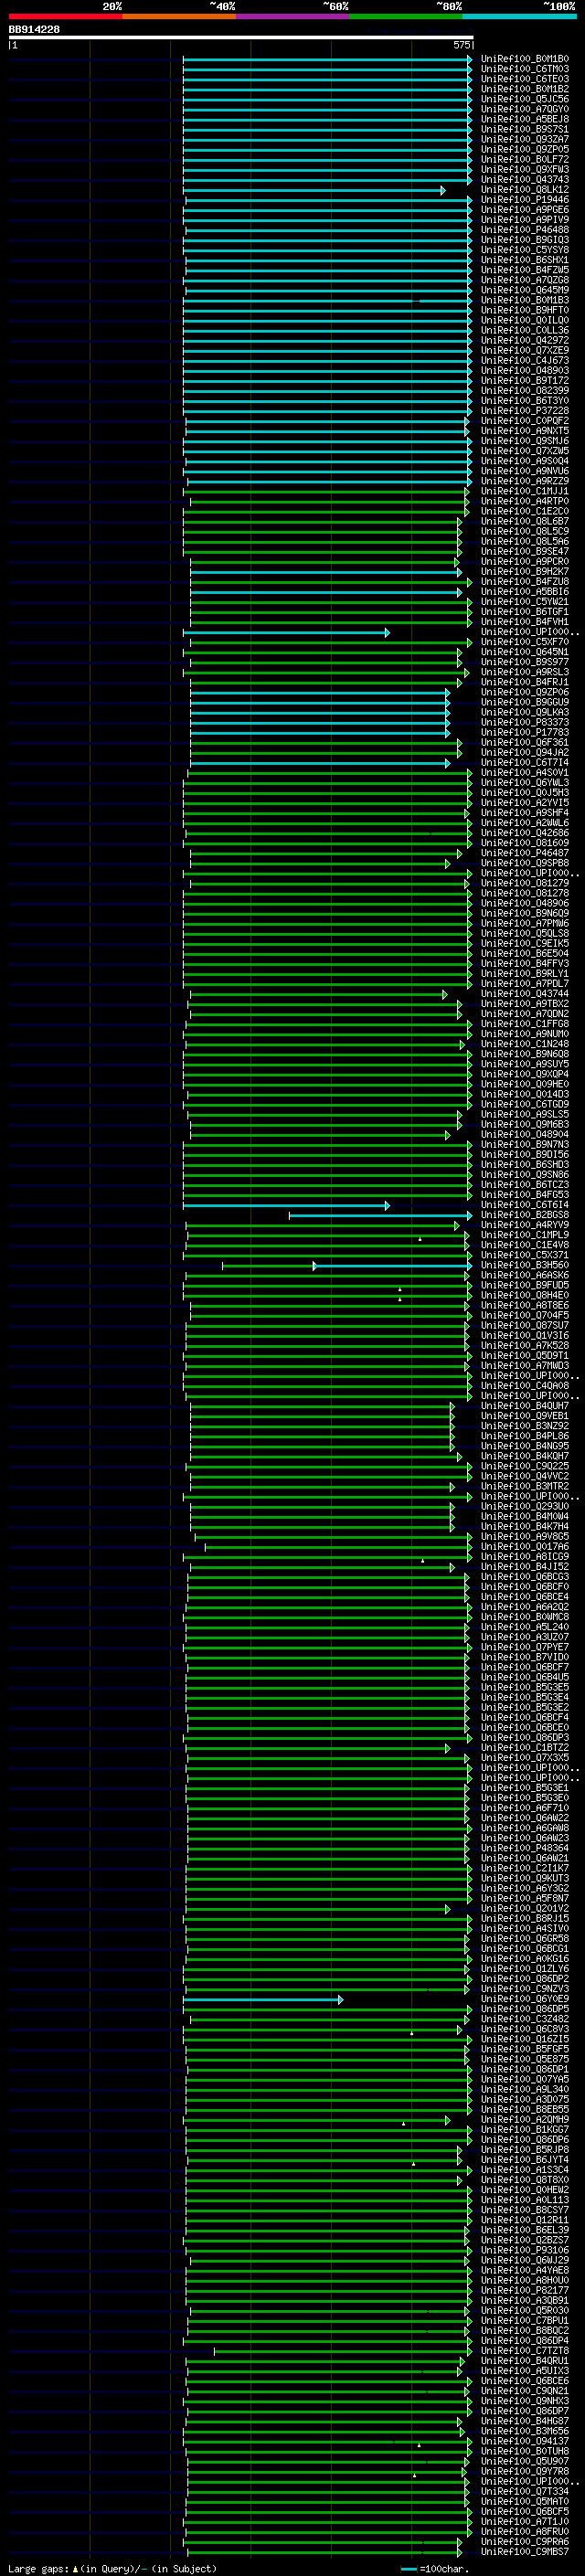Image resolution: width=585 pixels, height=2576 pixels.
Task: Select the UniRef100_Q7T334 label
Action: click(x=525, y=2492)
